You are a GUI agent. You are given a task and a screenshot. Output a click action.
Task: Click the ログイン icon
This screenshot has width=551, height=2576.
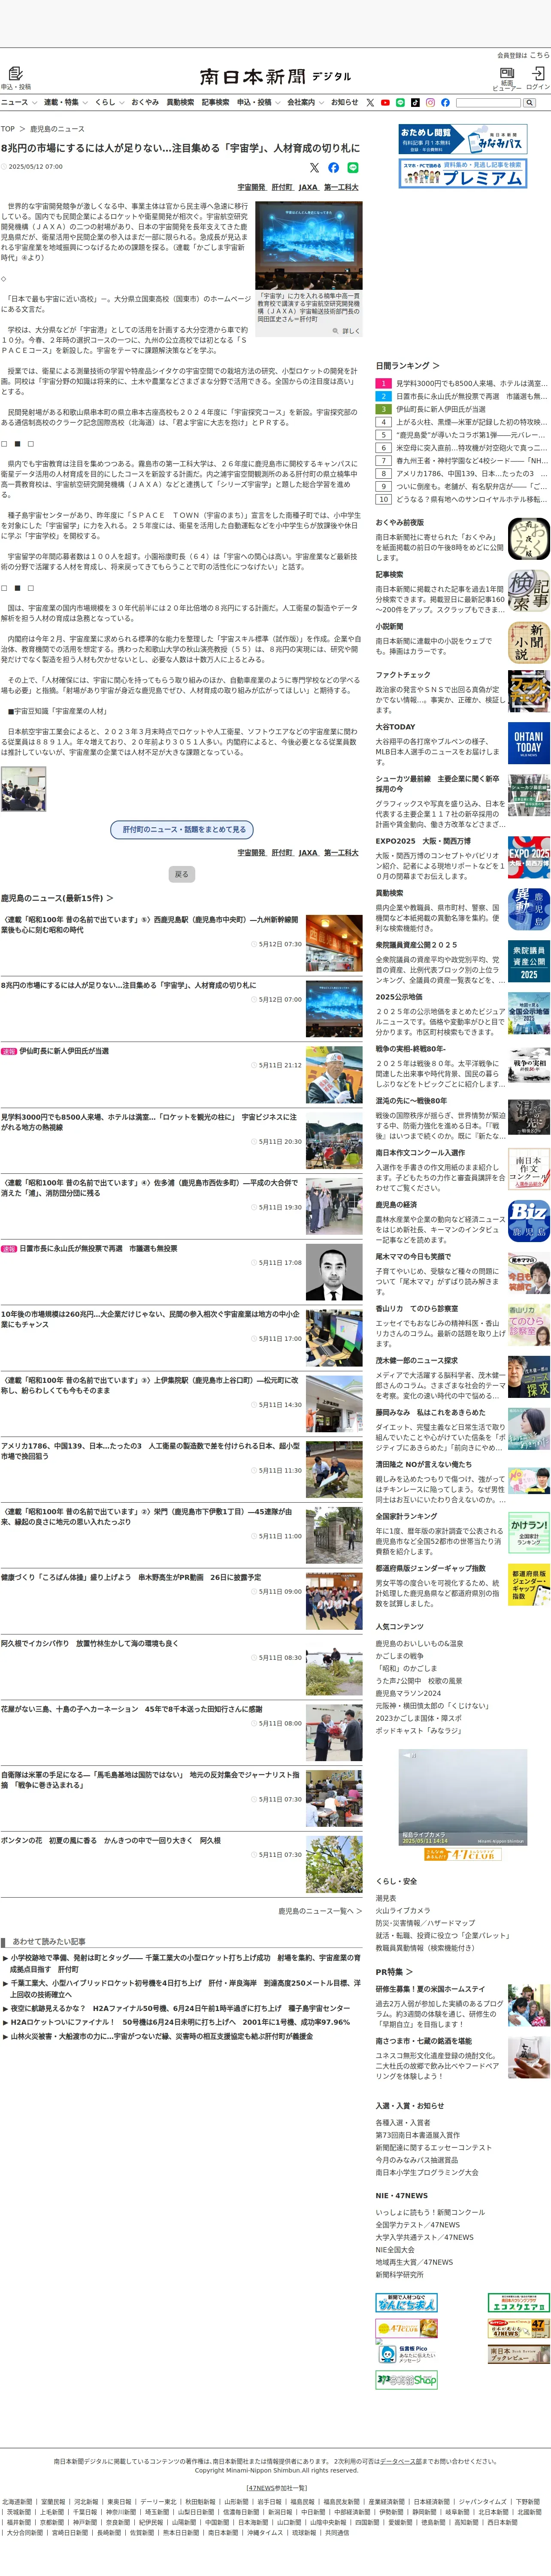538,73
